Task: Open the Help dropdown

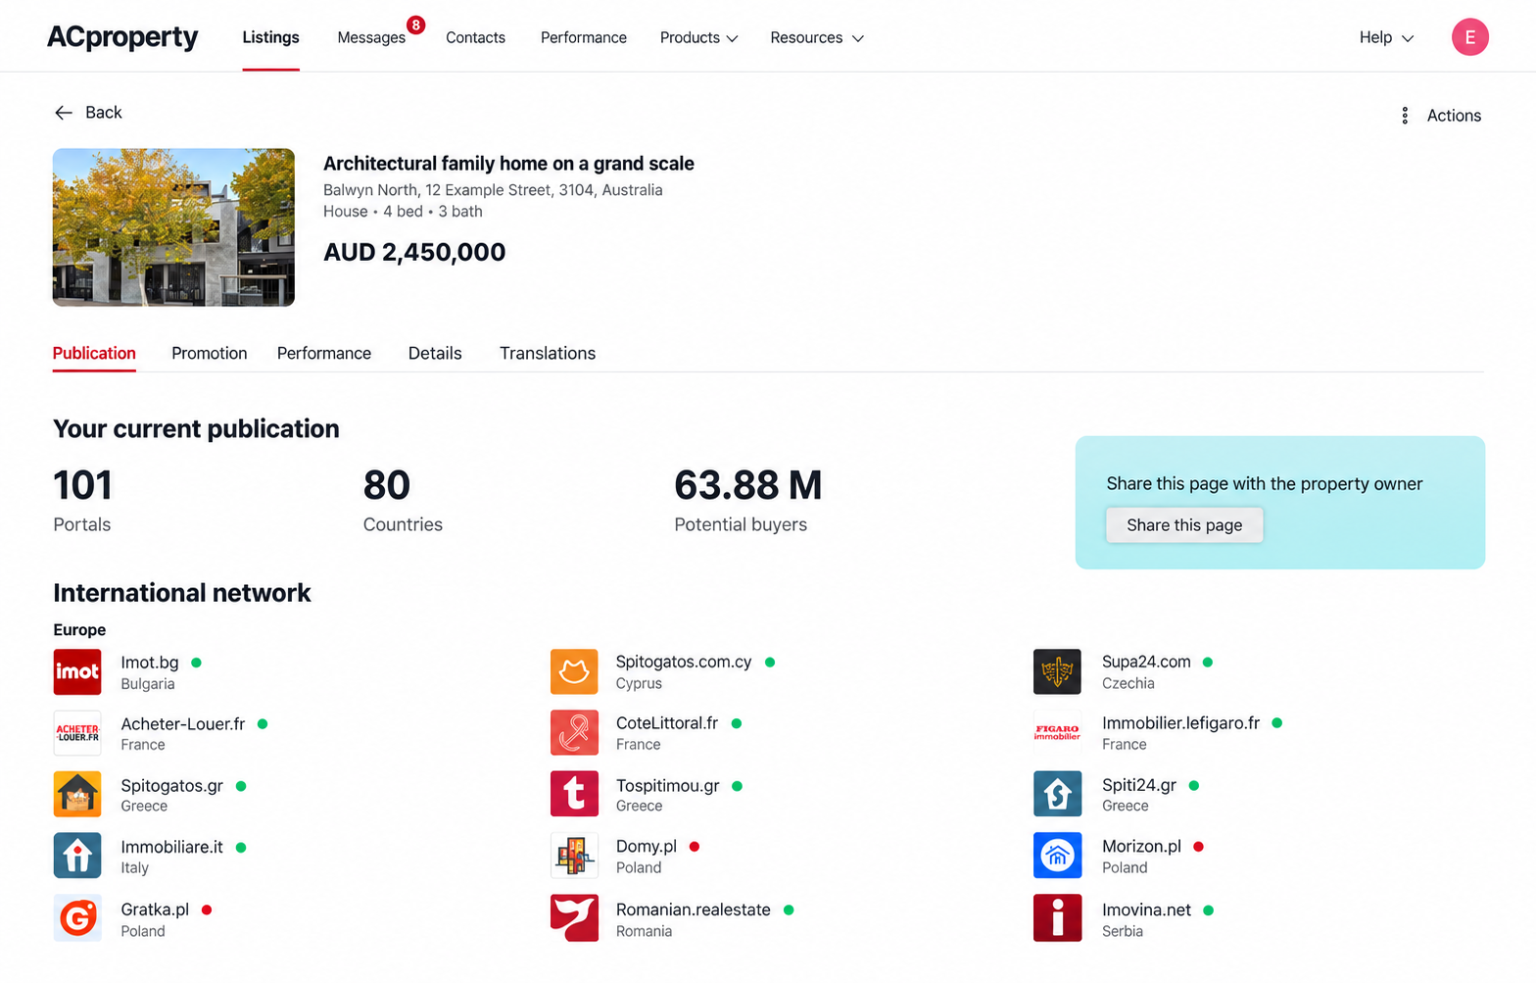Action: coord(1386,38)
